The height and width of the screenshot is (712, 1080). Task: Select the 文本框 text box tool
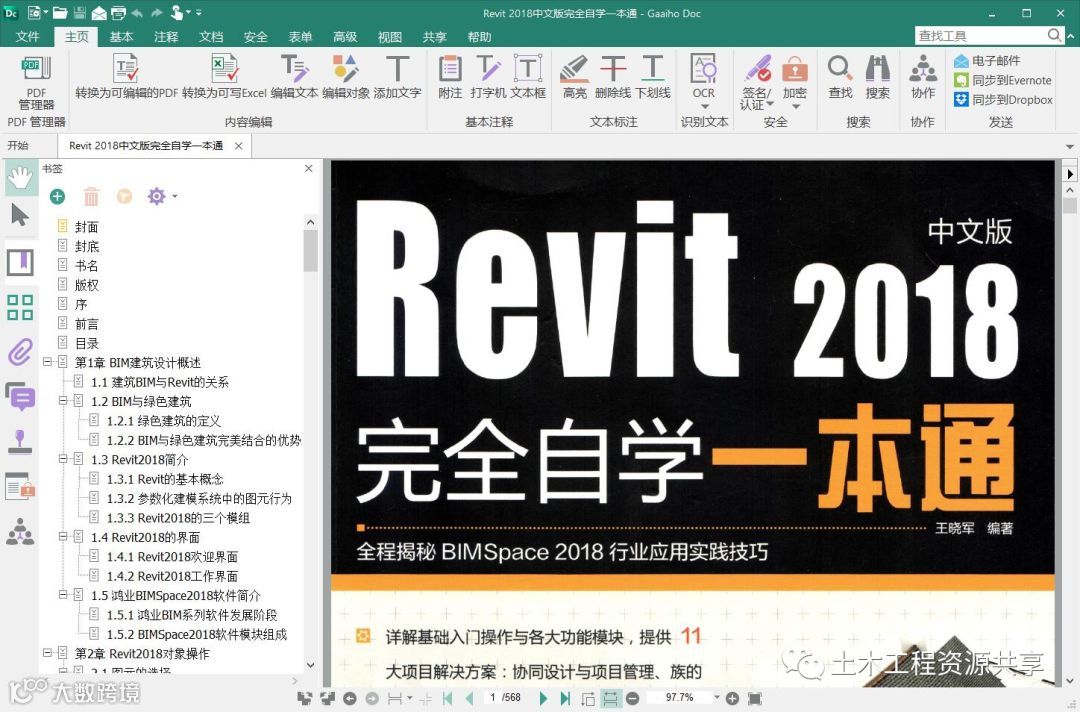pyautogui.click(x=528, y=77)
